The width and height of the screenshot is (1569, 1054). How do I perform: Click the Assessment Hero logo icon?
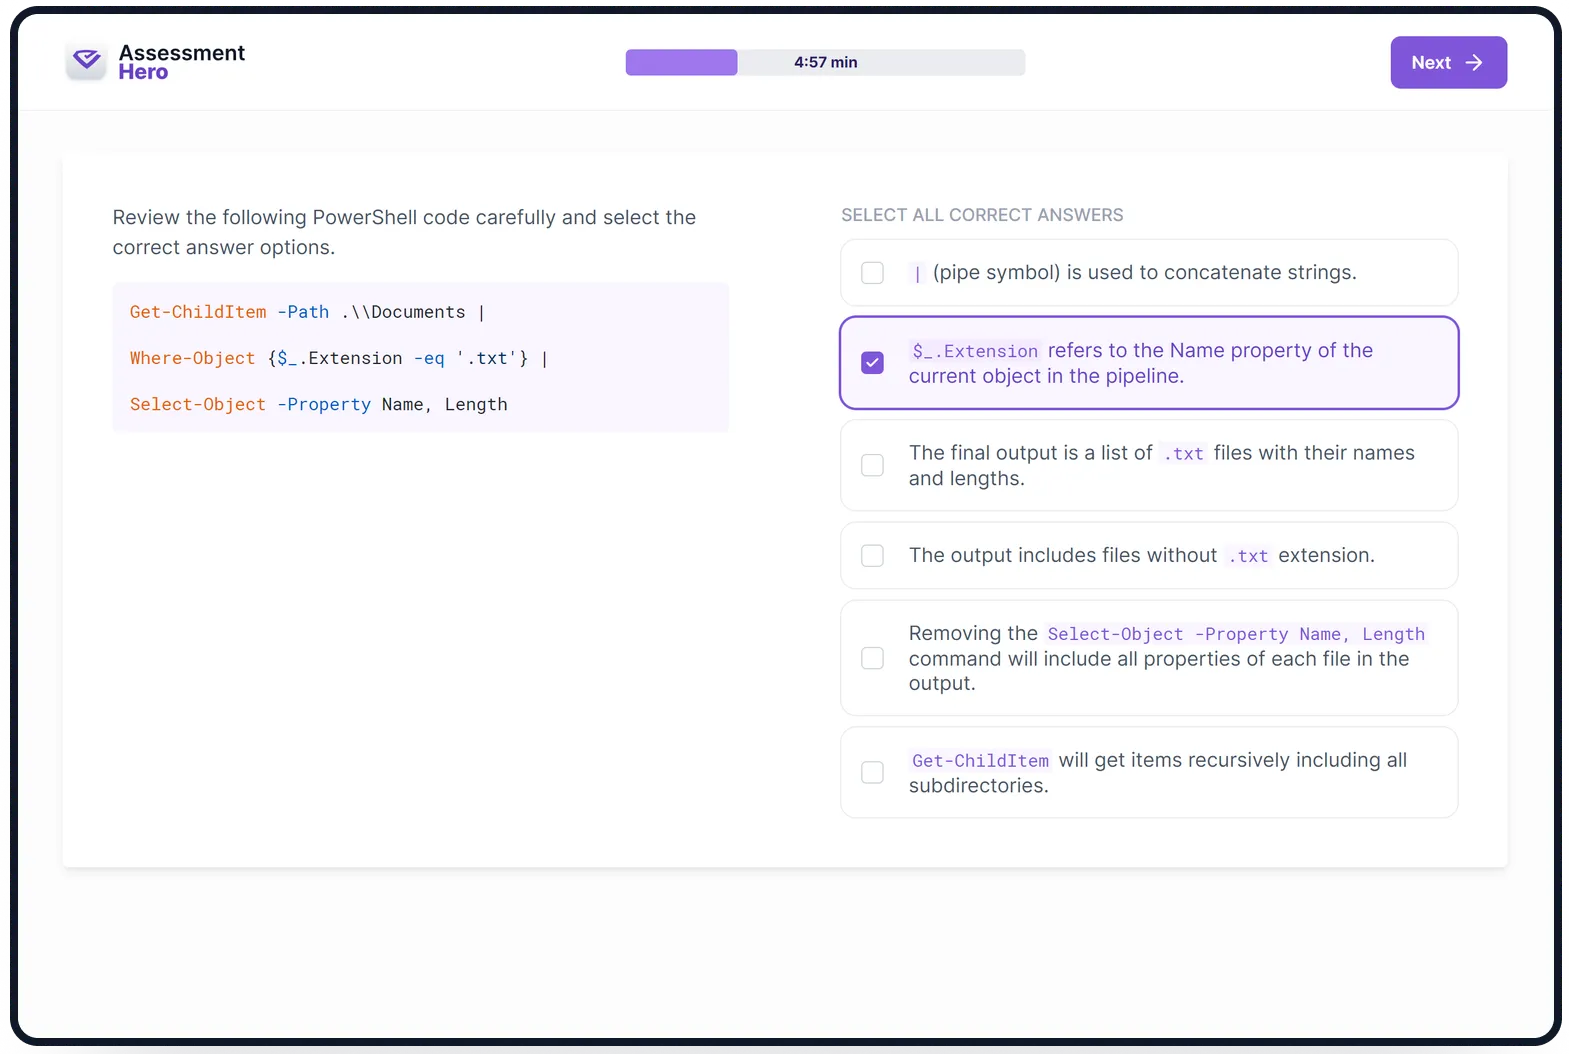(87, 62)
